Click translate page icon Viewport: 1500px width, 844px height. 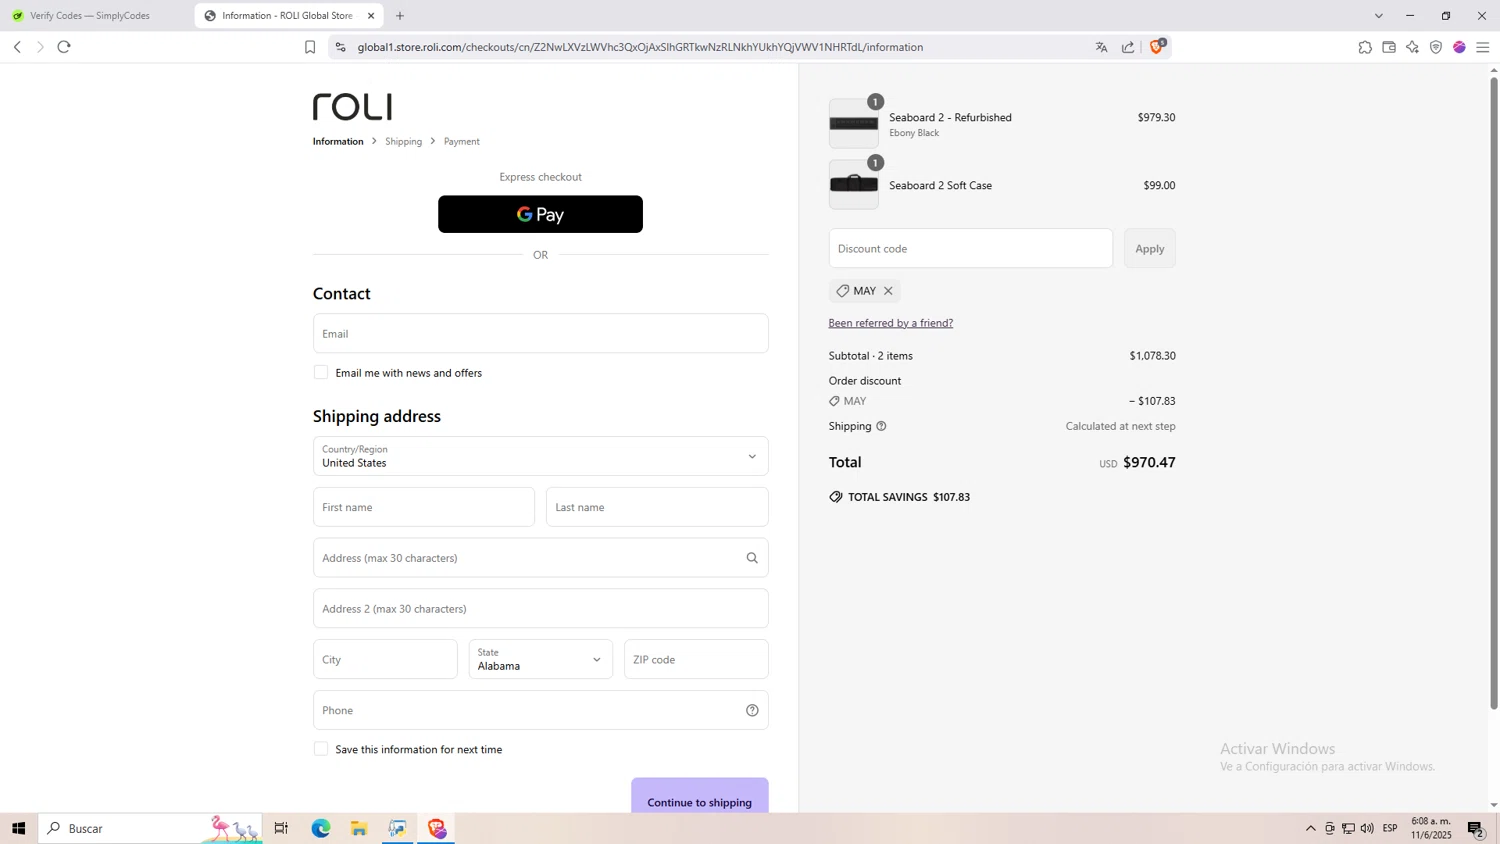1101,47
